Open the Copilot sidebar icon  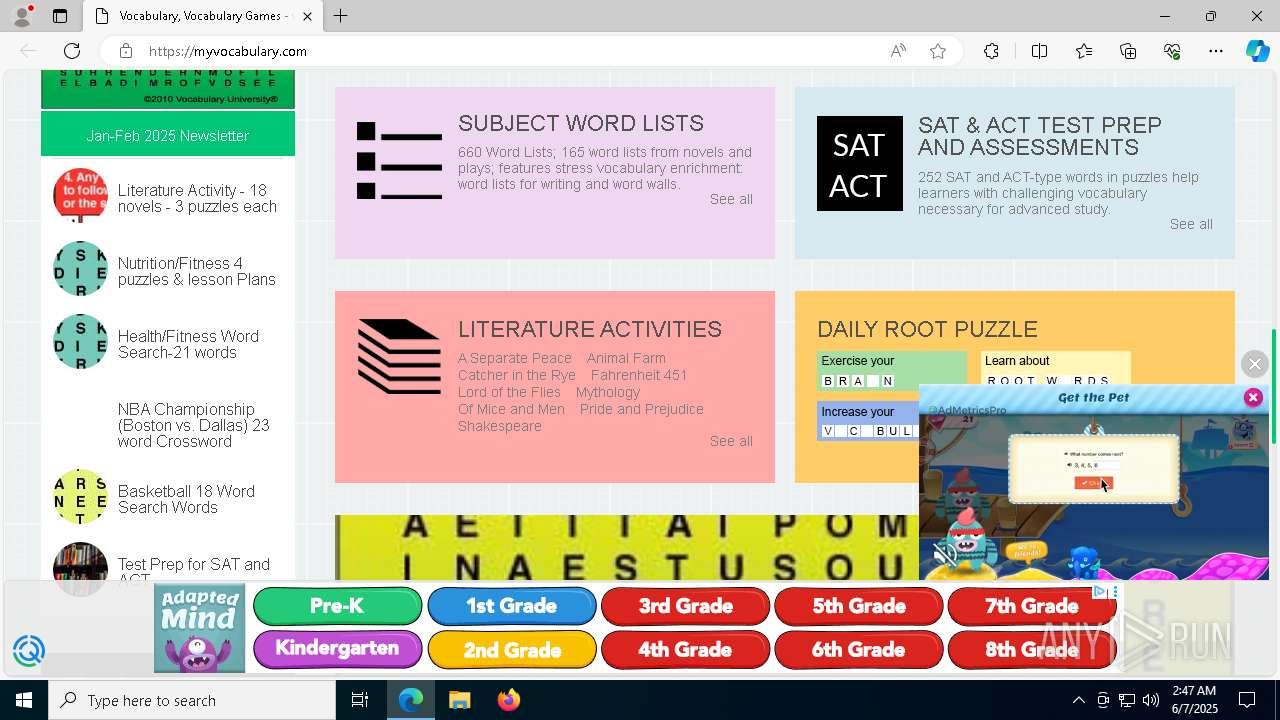click(x=1257, y=51)
